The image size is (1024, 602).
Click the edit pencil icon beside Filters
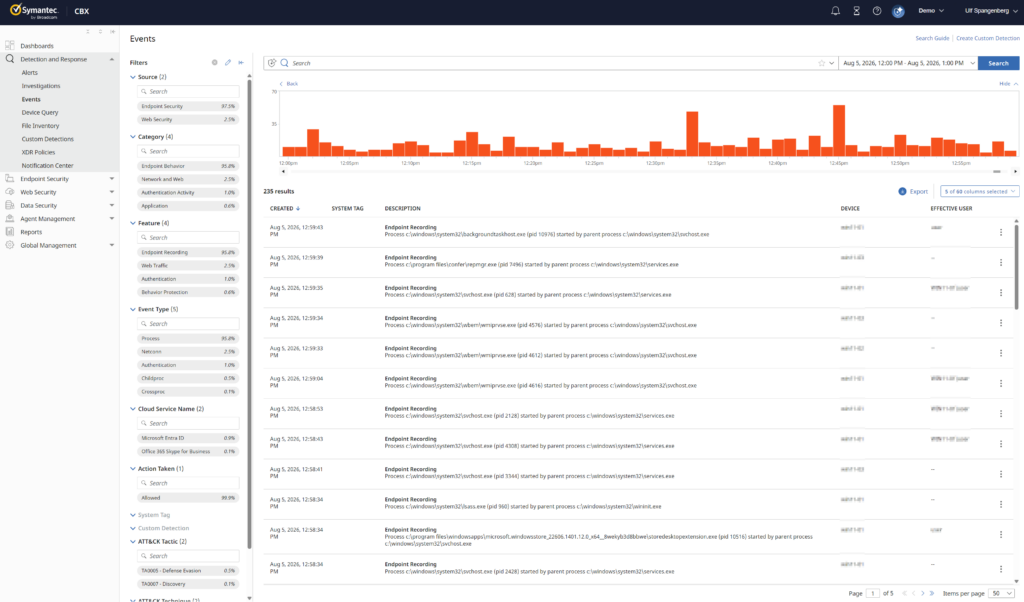click(x=228, y=63)
